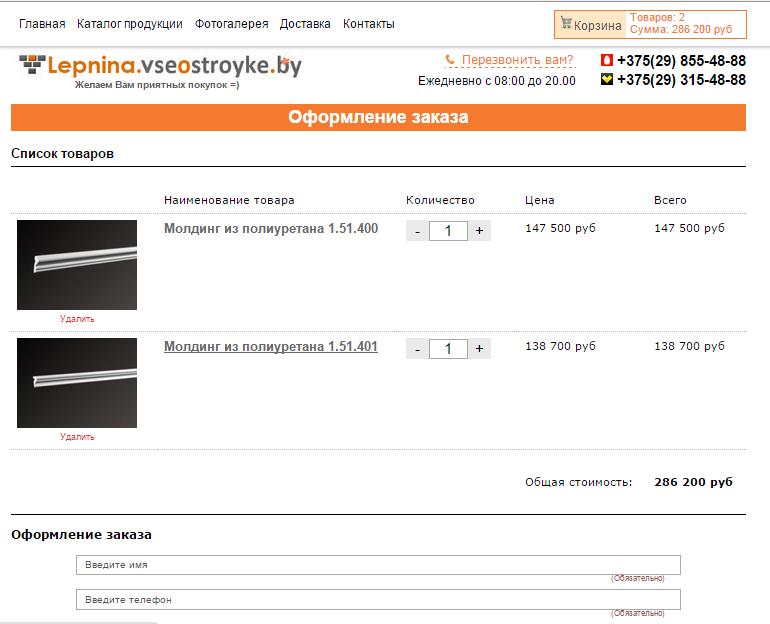Open the Главная menu item
770x624 pixels.
coord(42,24)
